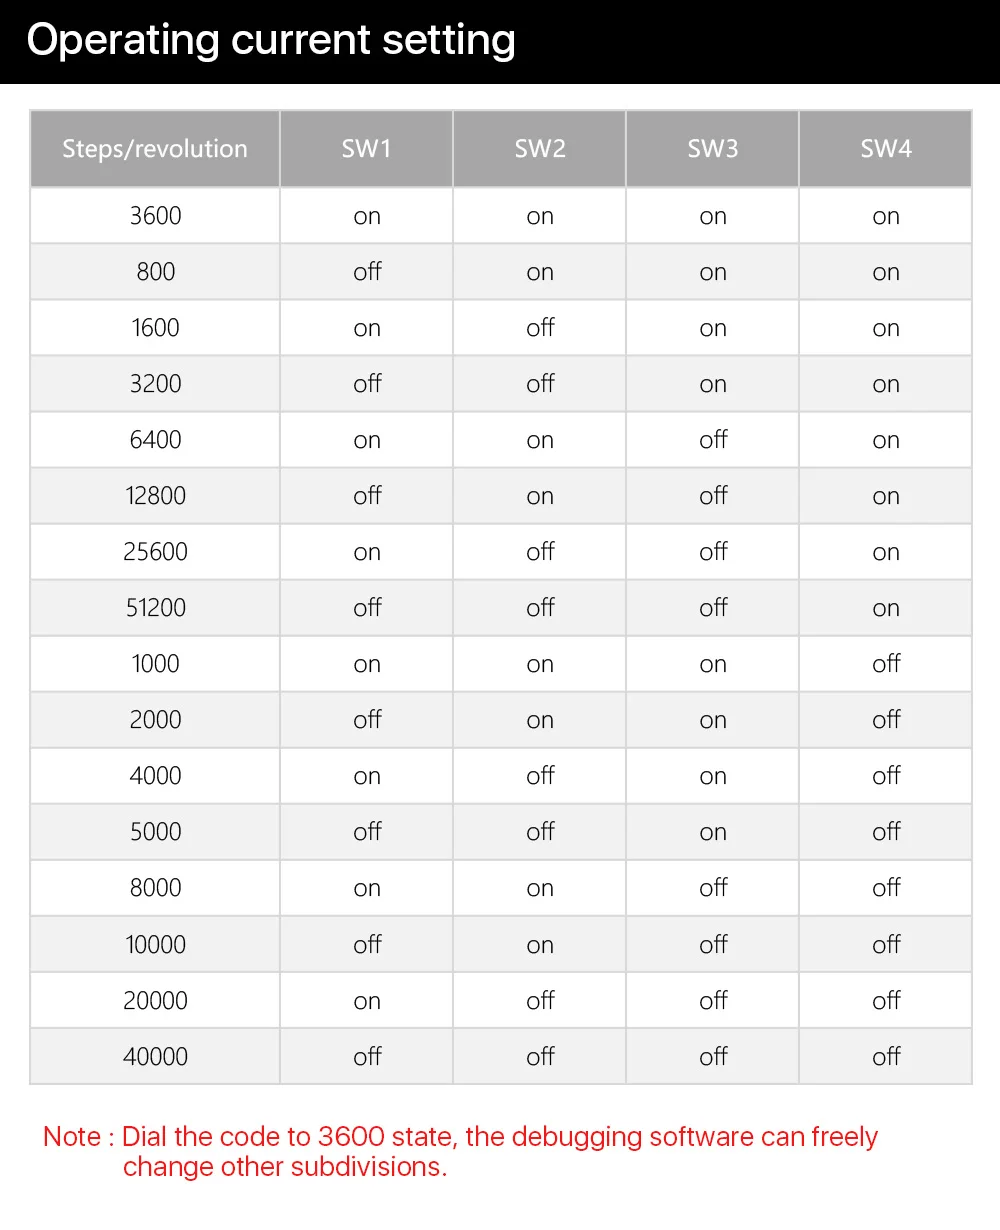
Task: Select the SW1 column header
Action: coord(367,149)
